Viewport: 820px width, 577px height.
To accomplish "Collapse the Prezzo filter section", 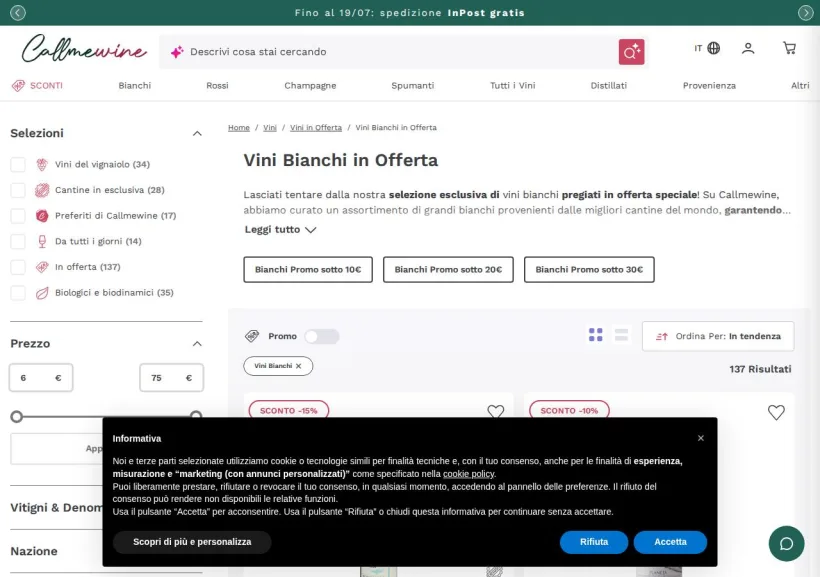I will pos(197,344).
